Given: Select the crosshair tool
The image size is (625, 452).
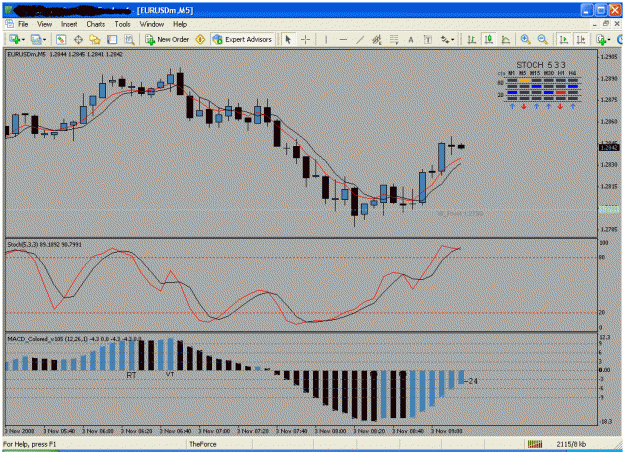Looking at the screenshot, I should pos(305,39).
